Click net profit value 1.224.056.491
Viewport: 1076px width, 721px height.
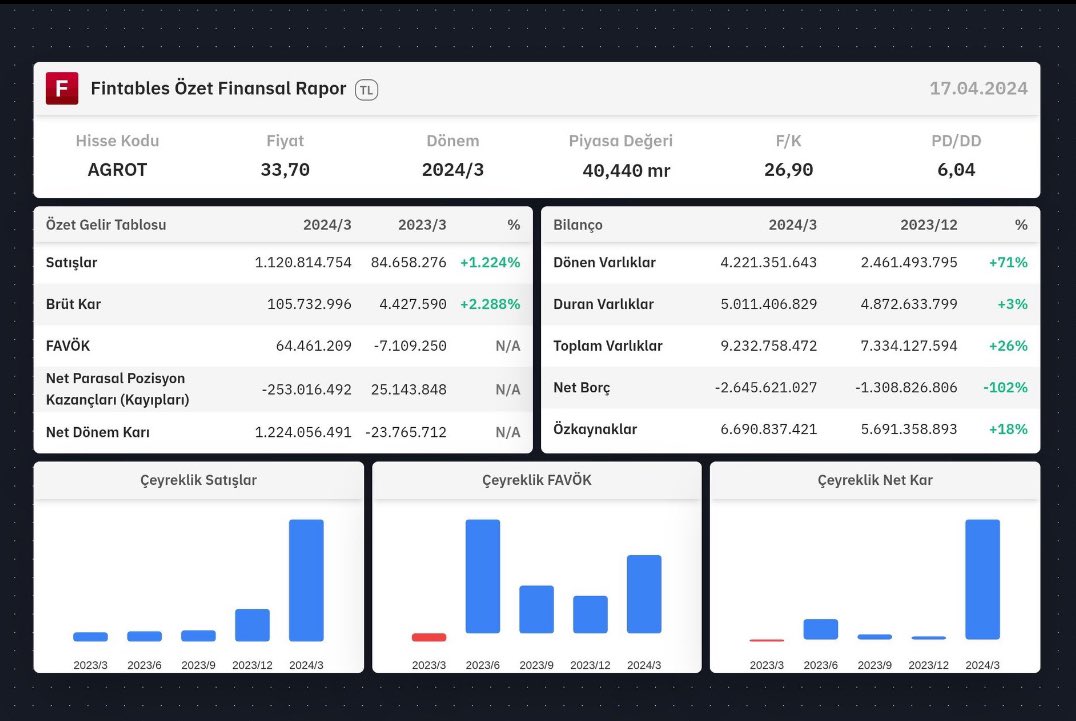pos(303,432)
